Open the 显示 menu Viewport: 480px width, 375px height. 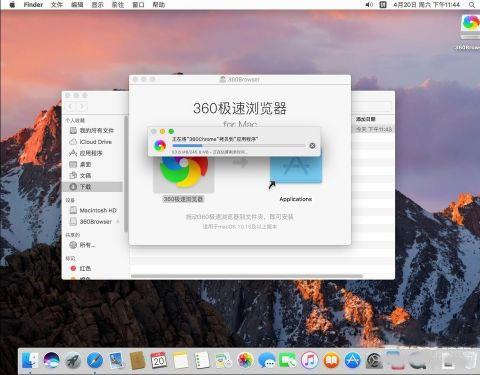coord(97,5)
